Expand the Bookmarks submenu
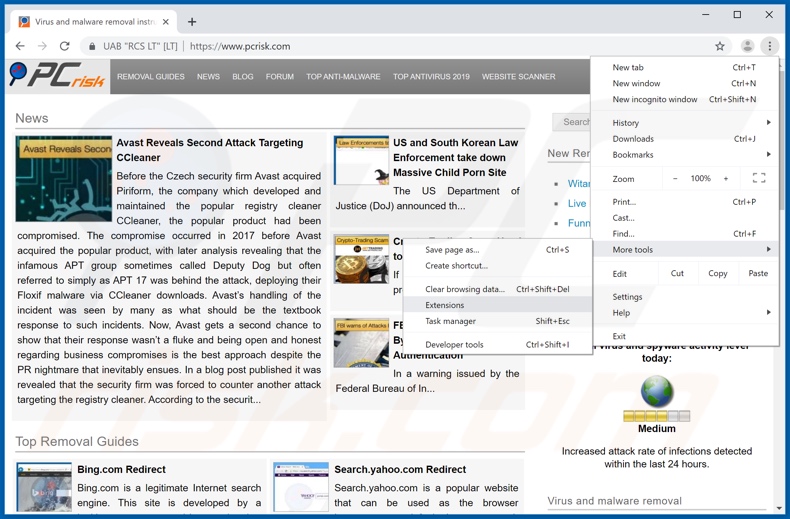Viewport: 790px width, 519px height. coord(684,155)
